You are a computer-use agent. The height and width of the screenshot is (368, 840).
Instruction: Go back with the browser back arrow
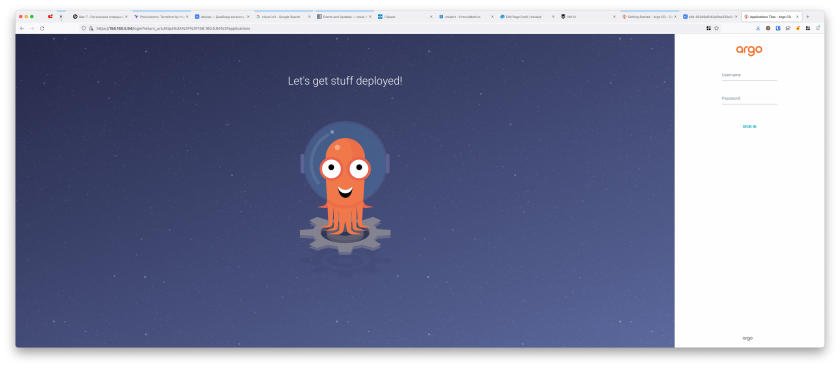(x=22, y=28)
